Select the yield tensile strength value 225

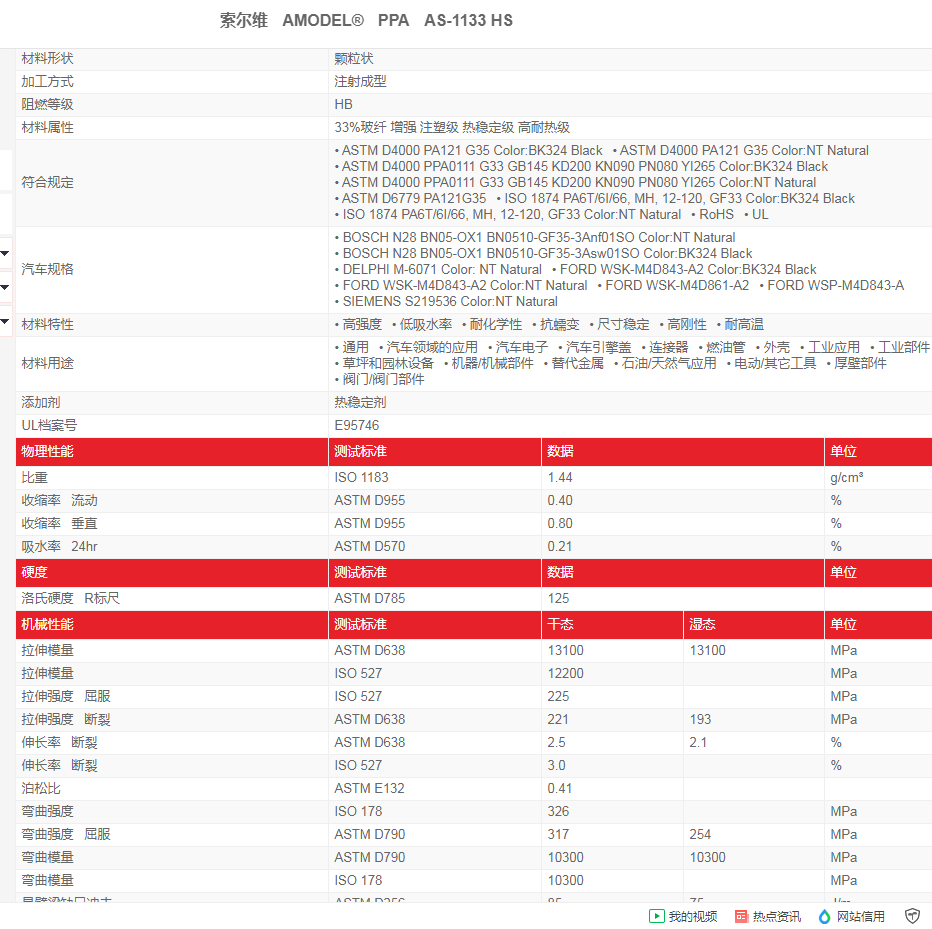pos(558,696)
